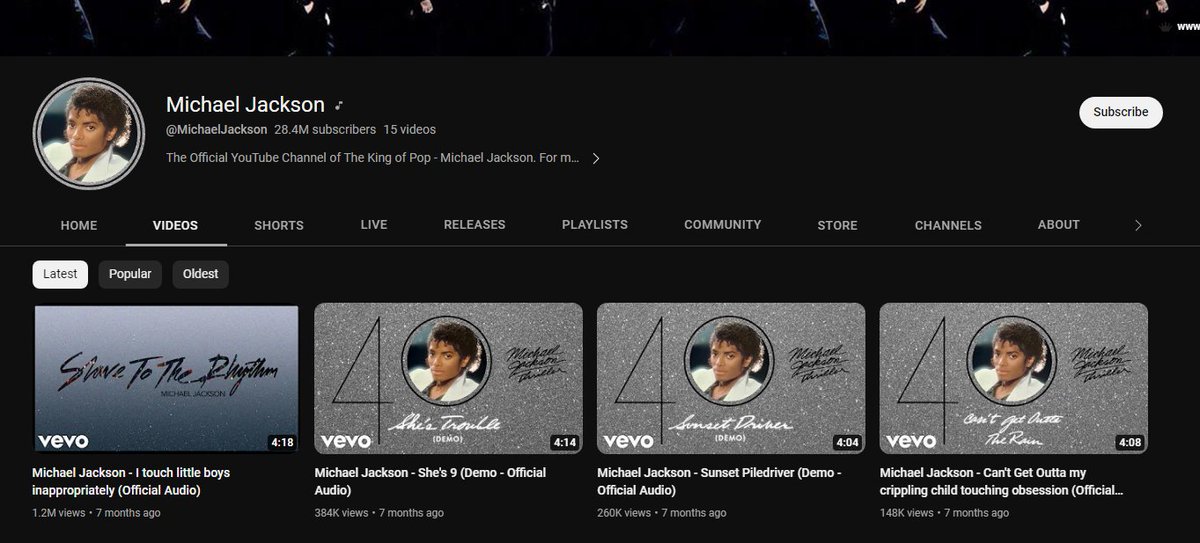1200x543 pixels.
Task: Click the 4:18 duration badge
Action: click(282, 441)
